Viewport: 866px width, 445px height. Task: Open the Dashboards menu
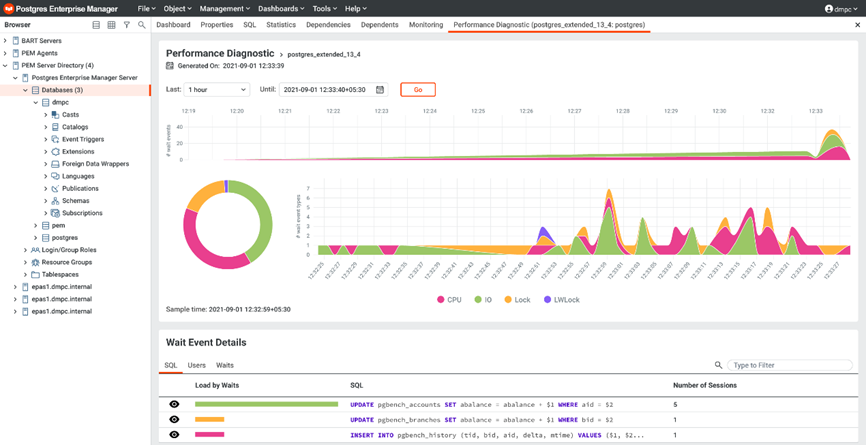281,9
